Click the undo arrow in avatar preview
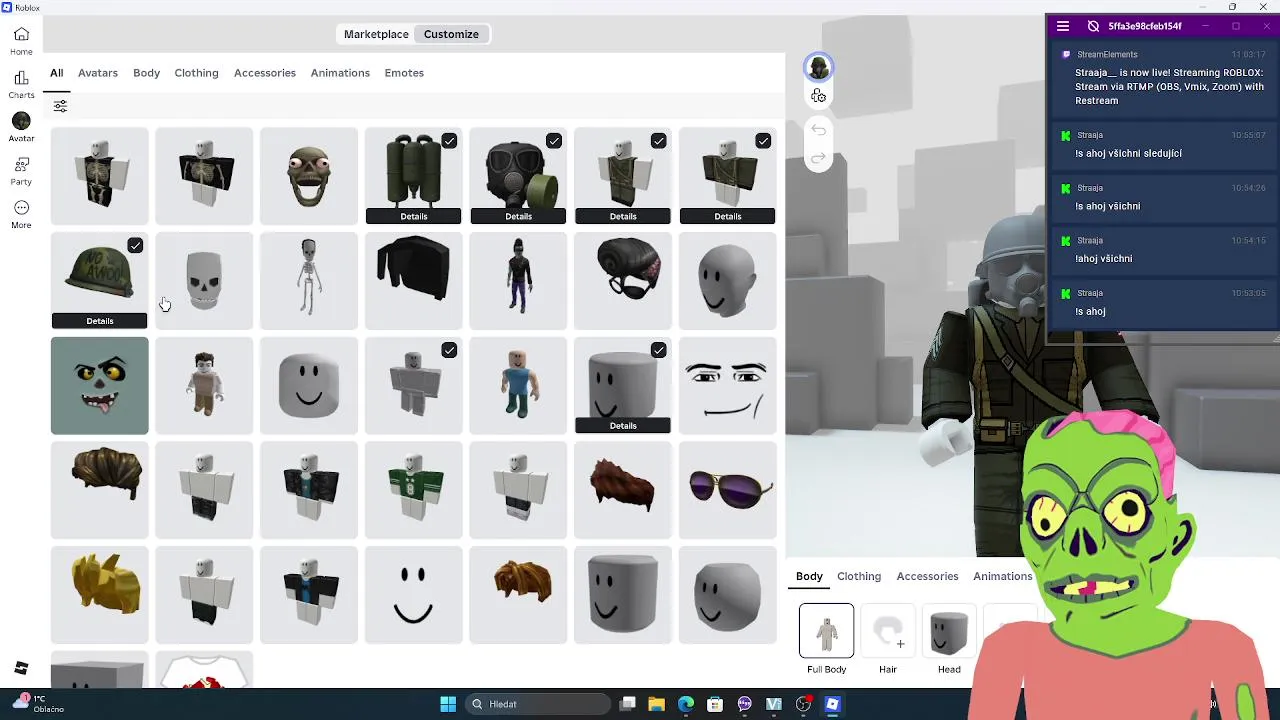This screenshot has width=1280, height=720. coord(819,130)
